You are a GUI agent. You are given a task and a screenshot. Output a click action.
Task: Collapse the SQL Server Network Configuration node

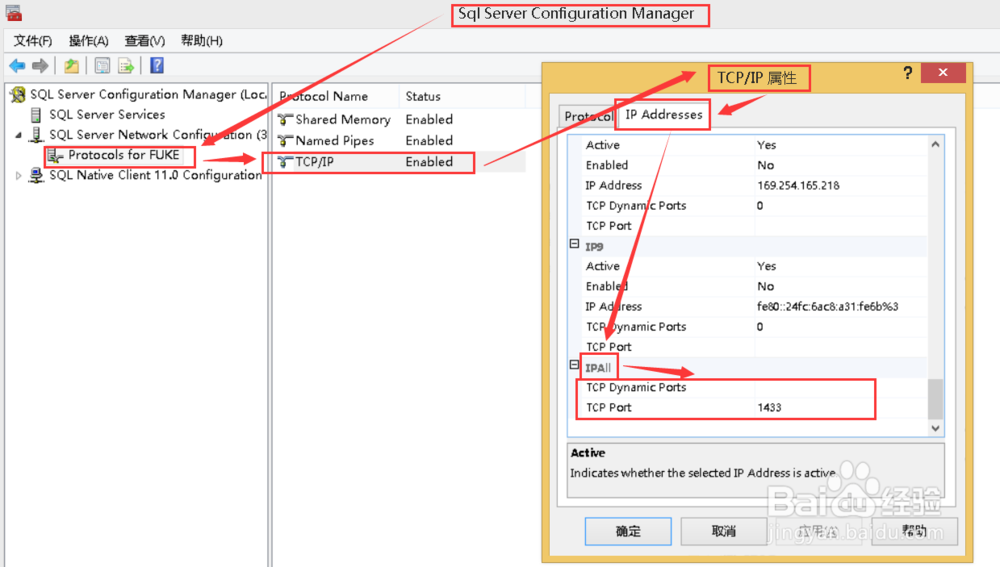[18, 135]
